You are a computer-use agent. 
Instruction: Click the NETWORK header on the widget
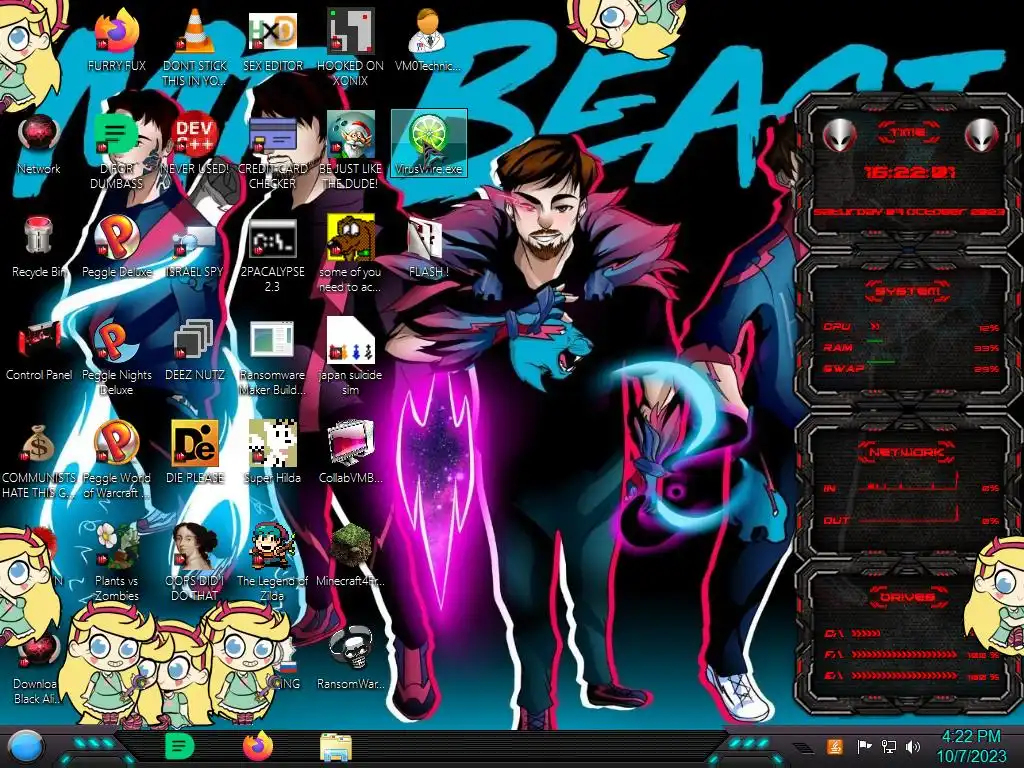[906, 452]
